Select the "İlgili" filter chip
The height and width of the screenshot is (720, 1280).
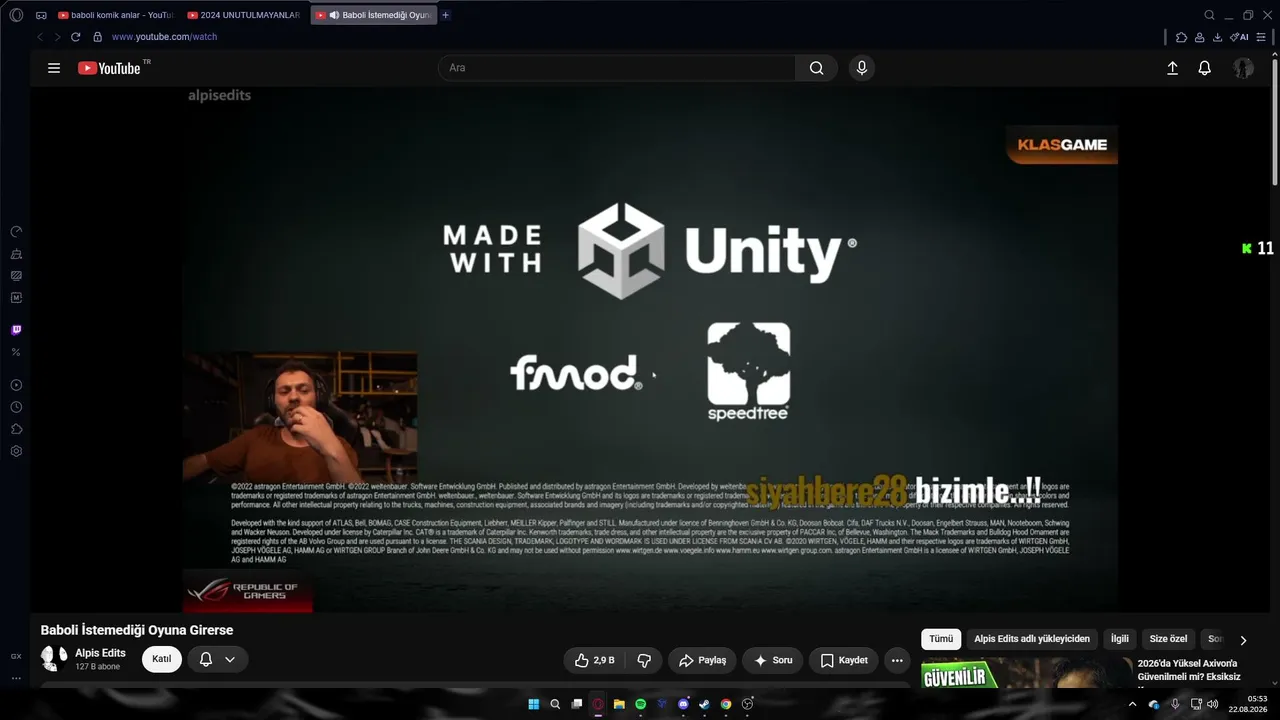click(1120, 639)
